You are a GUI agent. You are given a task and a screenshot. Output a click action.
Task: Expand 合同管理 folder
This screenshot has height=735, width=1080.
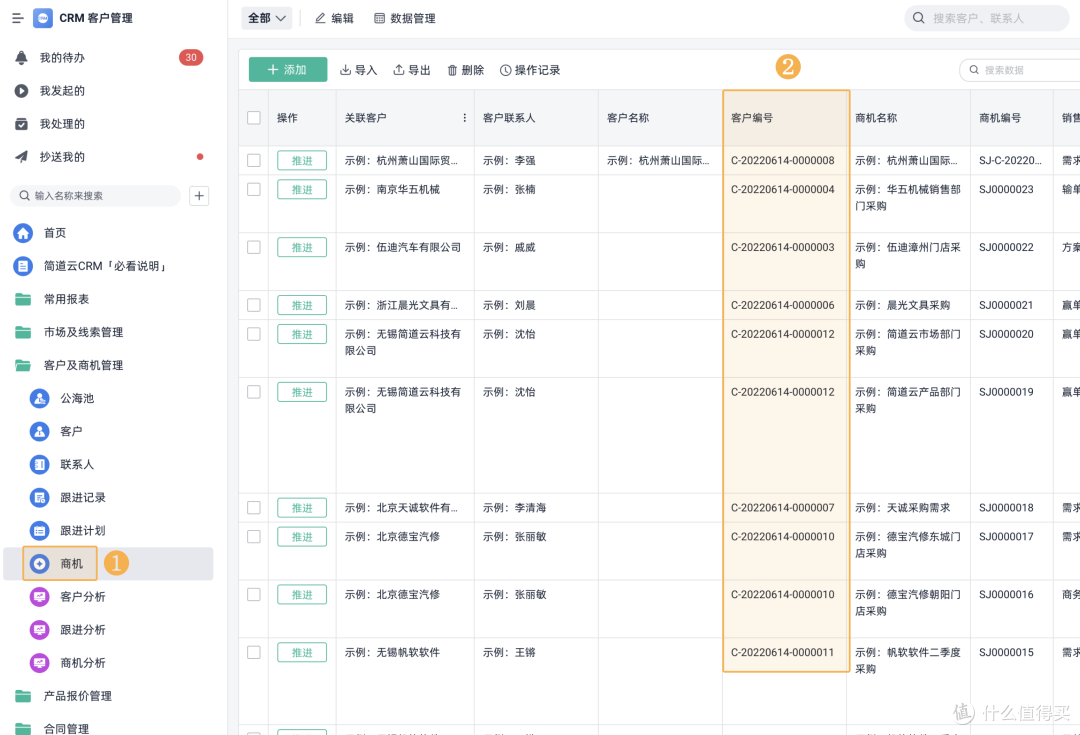point(23,727)
